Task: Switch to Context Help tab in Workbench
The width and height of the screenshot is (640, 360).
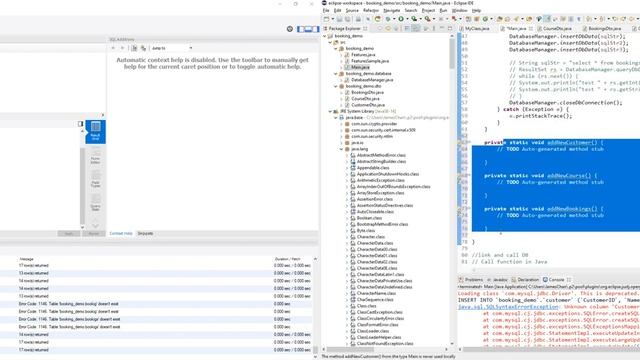Action: coord(121,233)
